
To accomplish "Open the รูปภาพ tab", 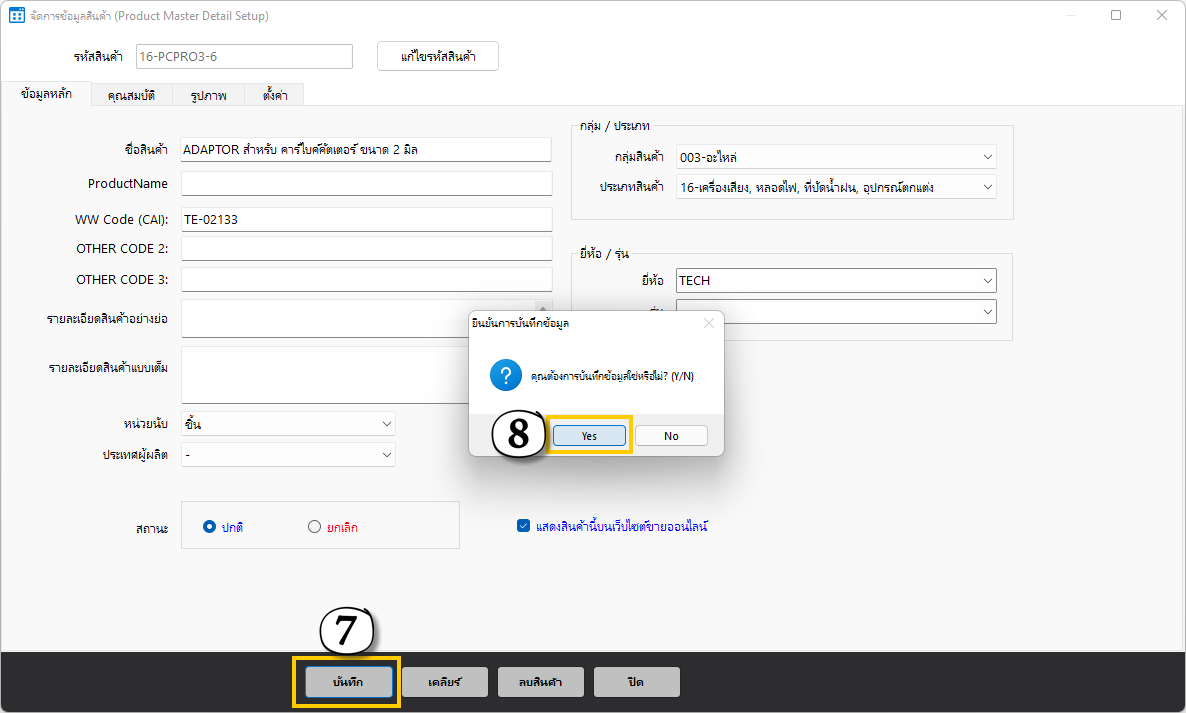I will [207, 95].
